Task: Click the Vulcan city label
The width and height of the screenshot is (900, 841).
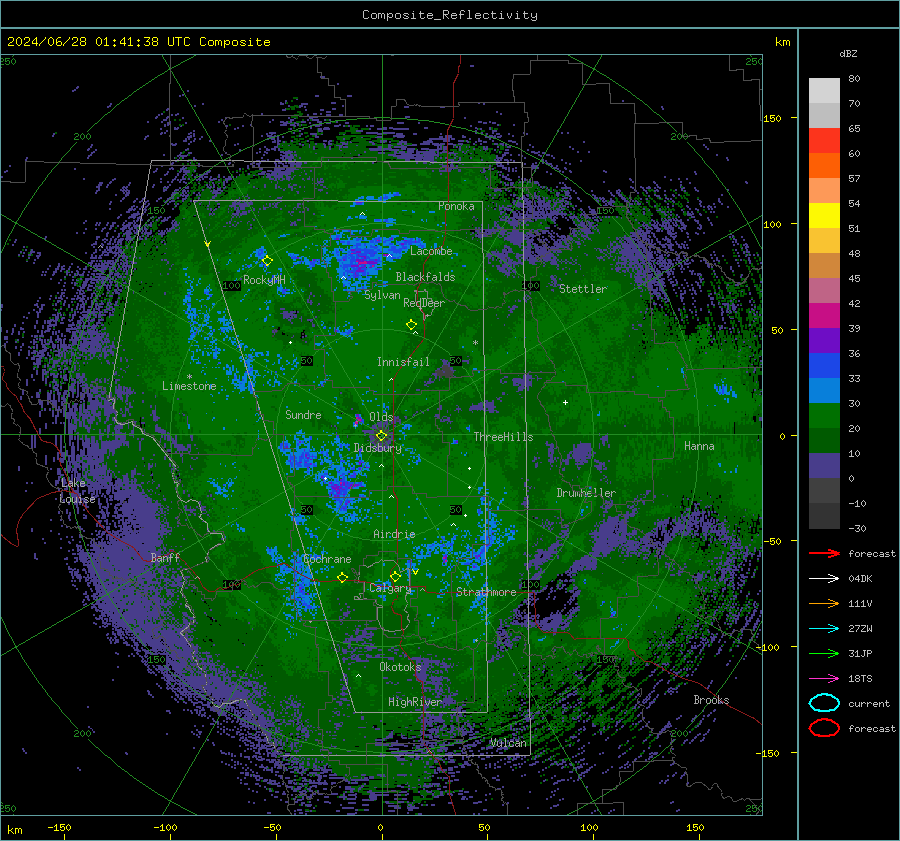Action: pos(509,743)
